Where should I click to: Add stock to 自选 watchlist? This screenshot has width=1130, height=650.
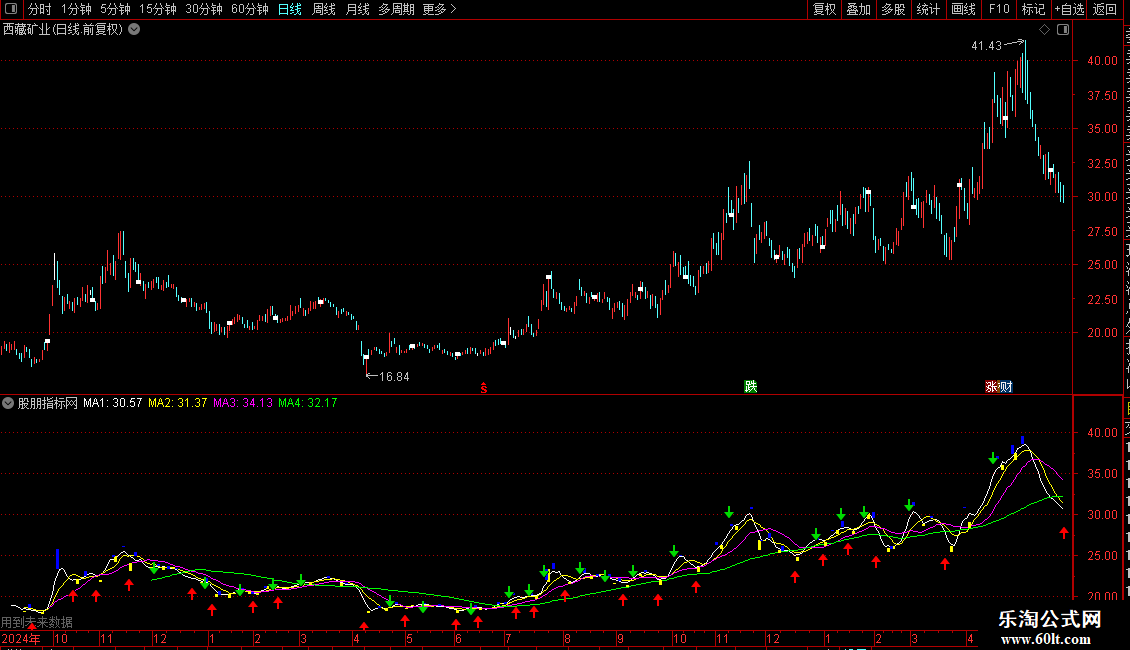click(x=1069, y=9)
